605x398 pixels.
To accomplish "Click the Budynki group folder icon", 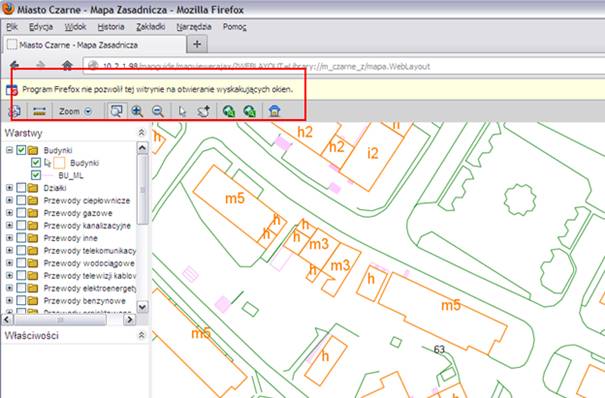I will click(x=33, y=150).
